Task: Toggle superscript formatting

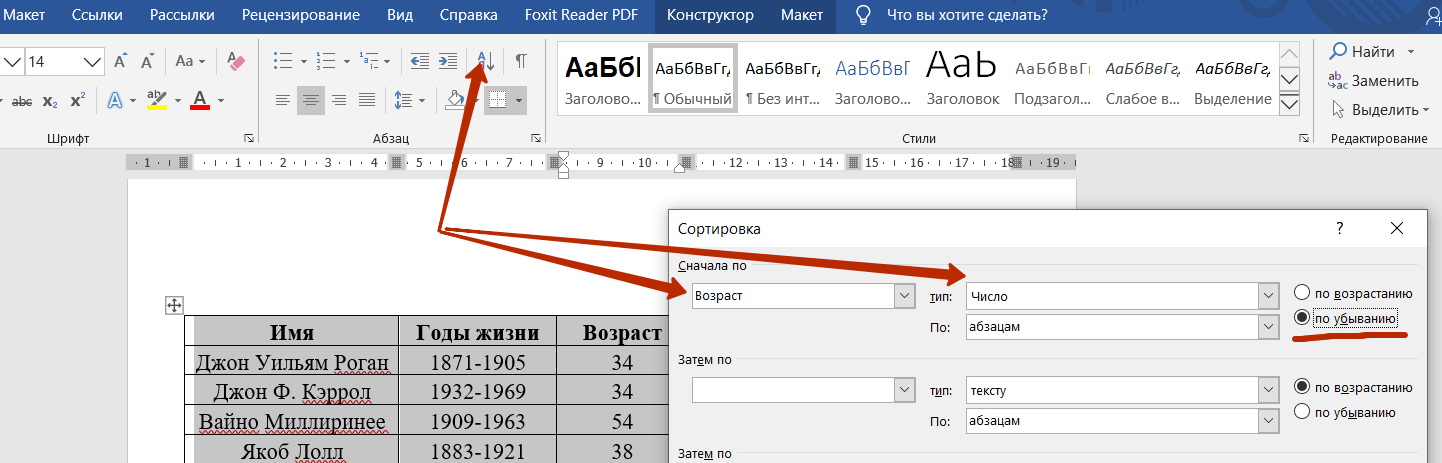Action: pyautogui.click(x=78, y=100)
